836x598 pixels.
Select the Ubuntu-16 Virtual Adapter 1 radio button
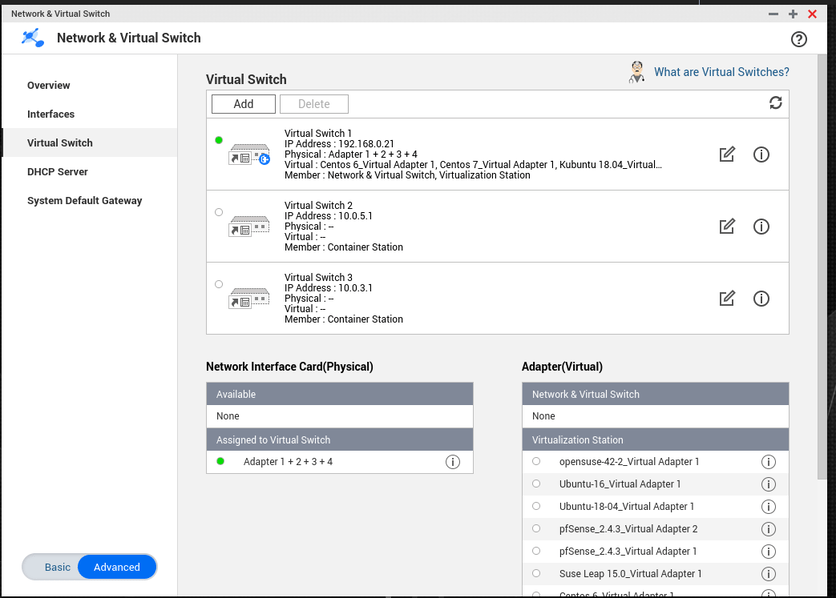(536, 484)
